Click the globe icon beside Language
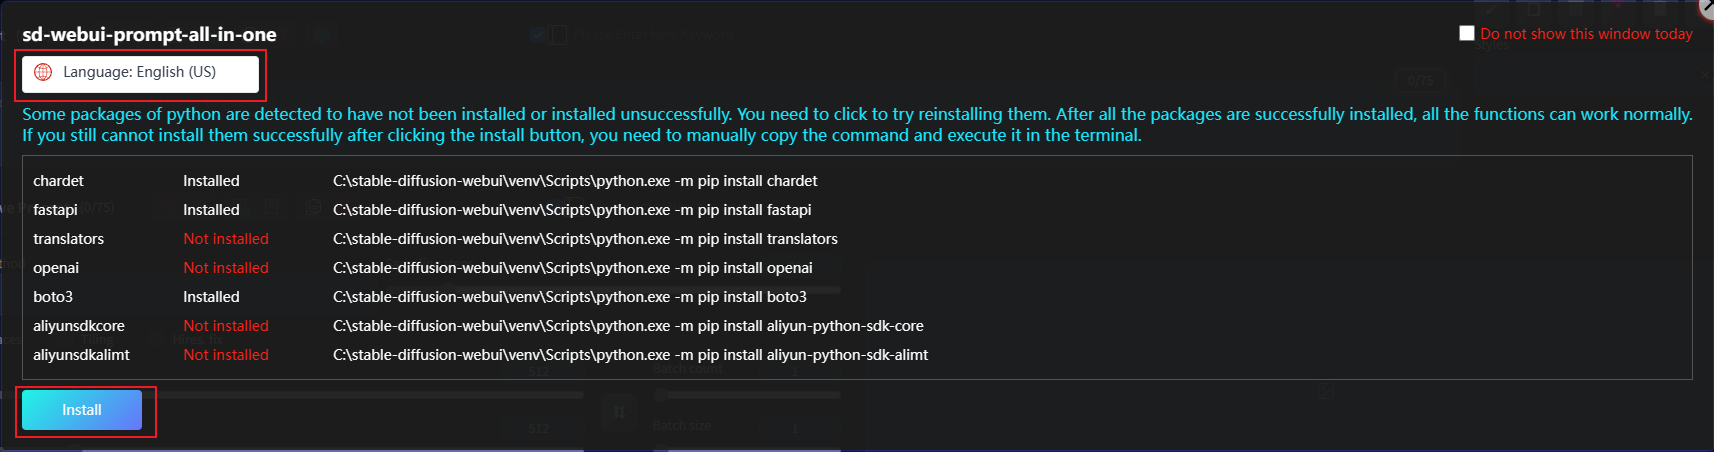The height and width of the screenshot is (452, 1714). 43,72
